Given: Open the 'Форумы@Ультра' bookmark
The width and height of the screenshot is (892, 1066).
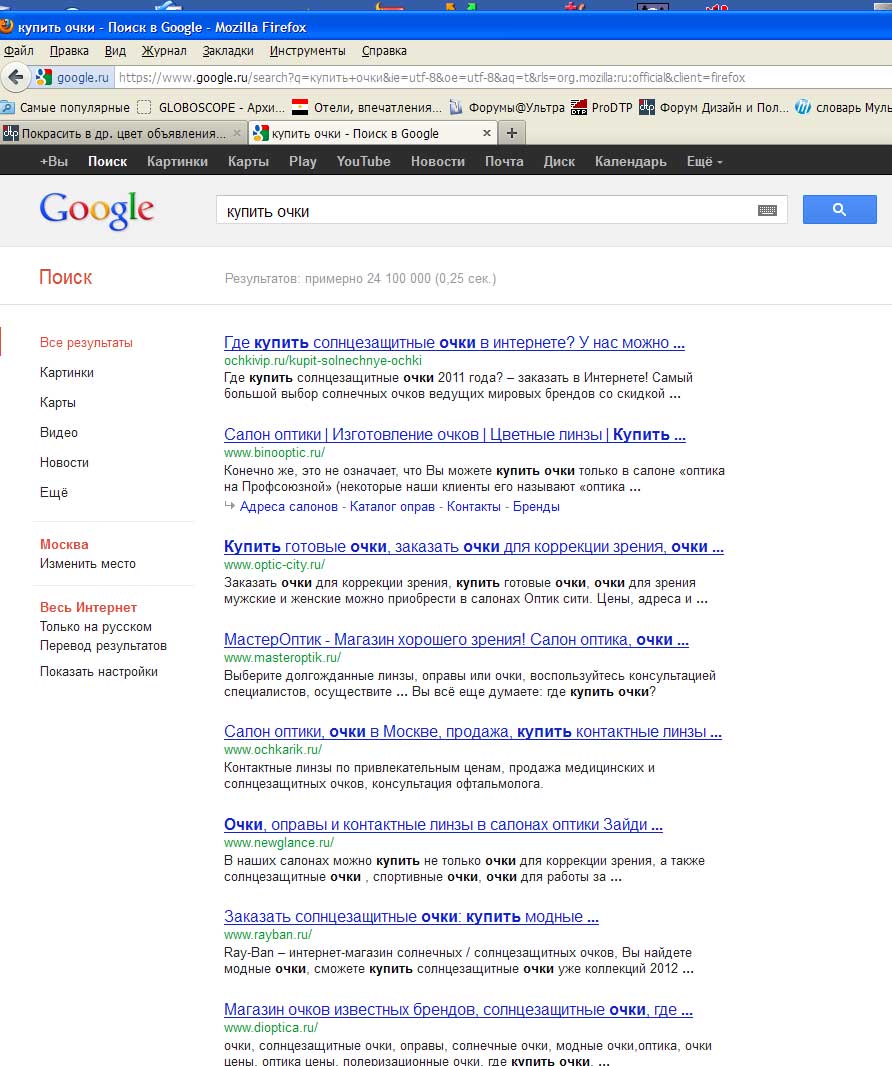Looking at the screenshot, I should (x=507, y=107).
